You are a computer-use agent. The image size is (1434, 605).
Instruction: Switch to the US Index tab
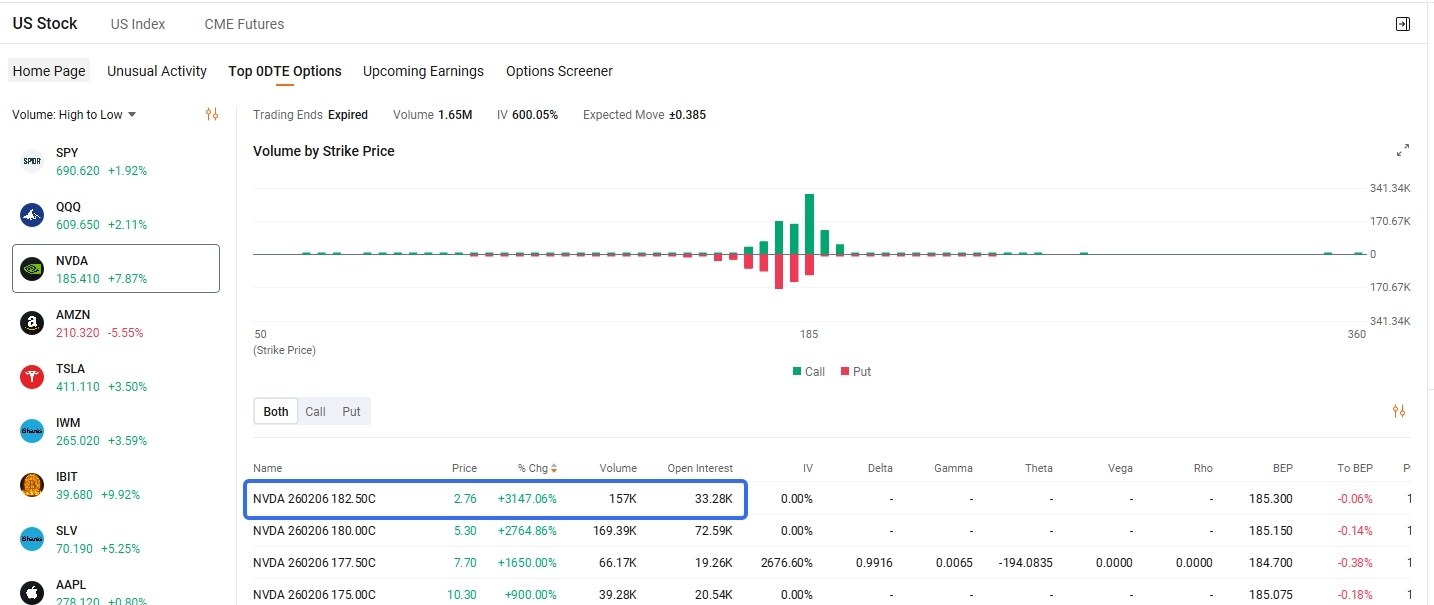138,23
